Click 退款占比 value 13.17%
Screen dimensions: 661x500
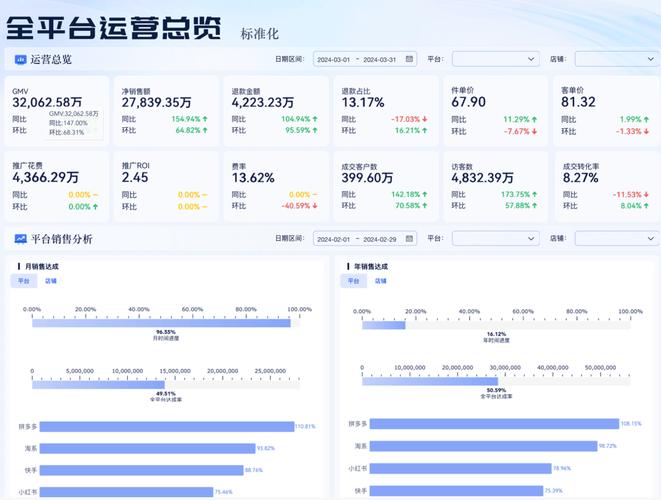click(363, 102)
